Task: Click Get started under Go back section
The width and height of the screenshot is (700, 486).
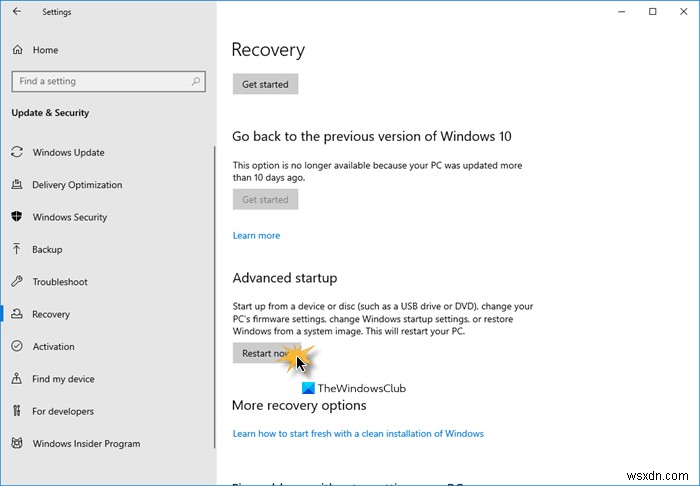Action: (265, 199)
